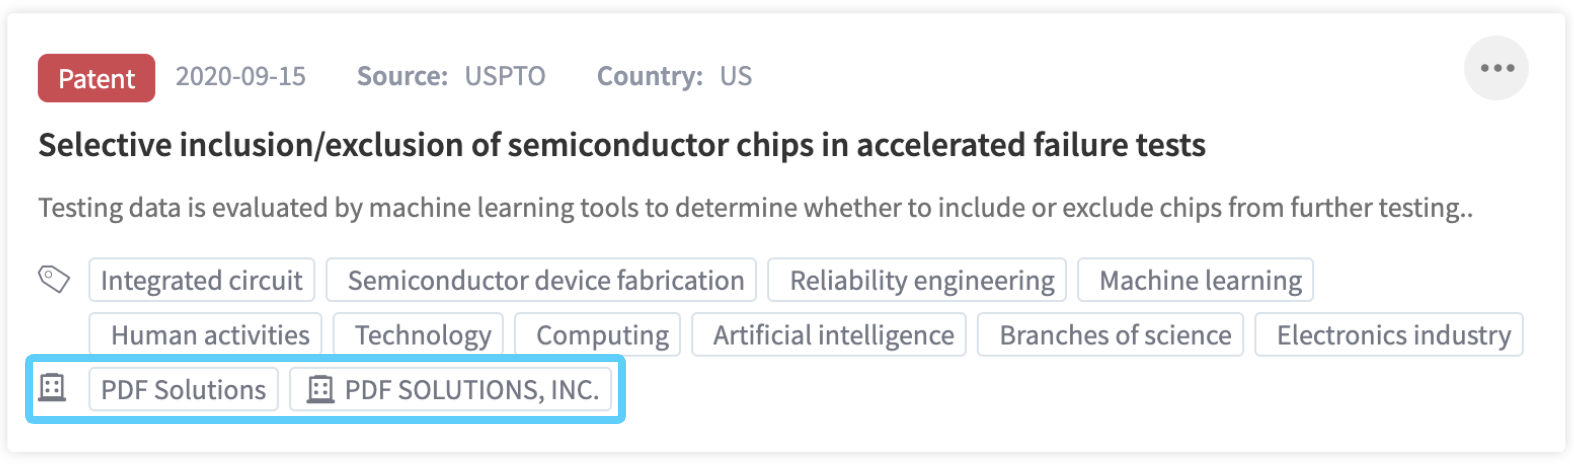This screenshot has height=464, width=1574.
Task: Open the patent title link
Action: click(x=621, y=145)
